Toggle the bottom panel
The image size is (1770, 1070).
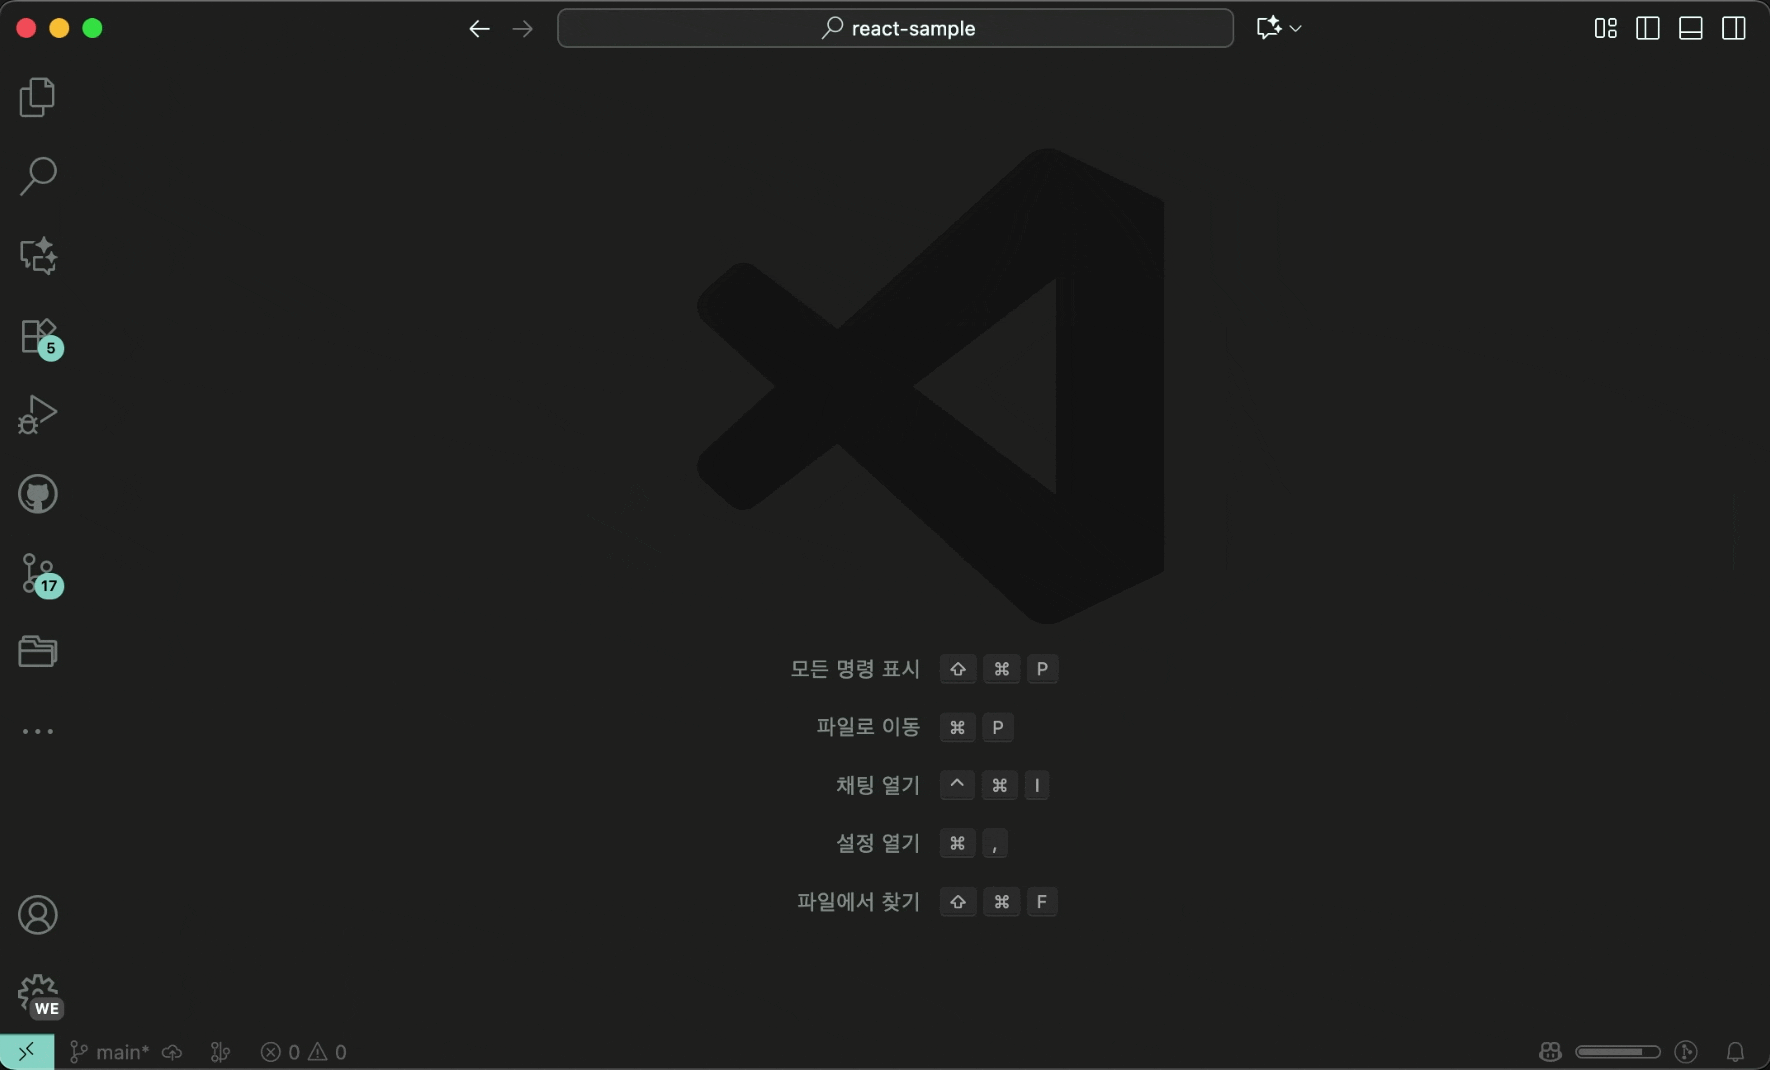1691,29
